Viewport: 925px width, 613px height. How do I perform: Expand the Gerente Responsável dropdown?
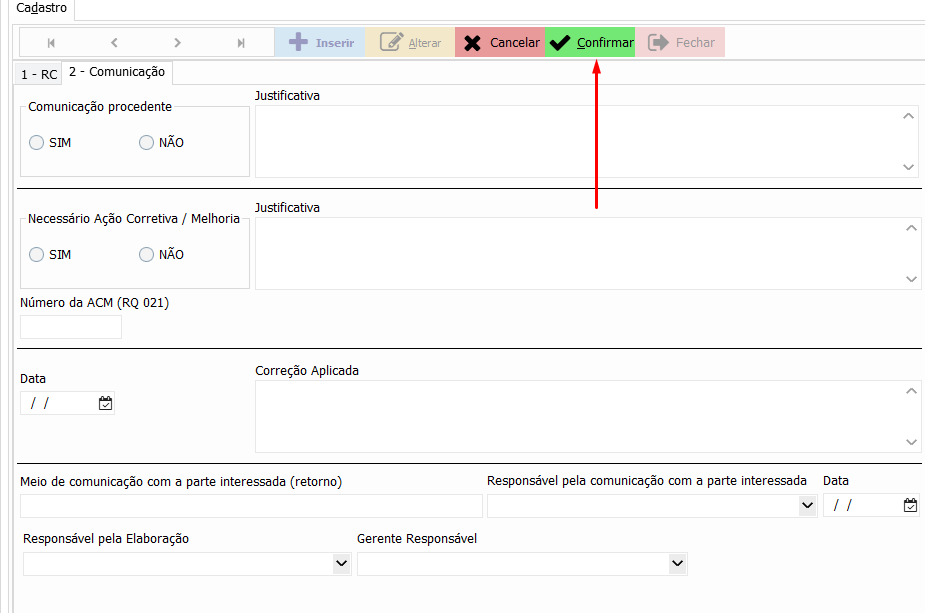(678, 565)
